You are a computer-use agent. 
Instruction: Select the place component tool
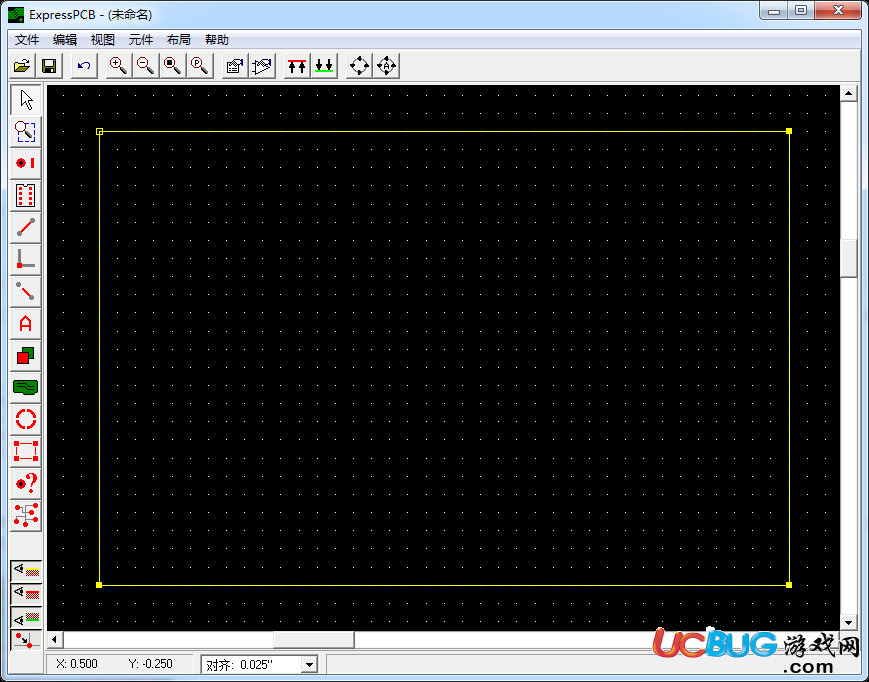click(x=25, y=196)
